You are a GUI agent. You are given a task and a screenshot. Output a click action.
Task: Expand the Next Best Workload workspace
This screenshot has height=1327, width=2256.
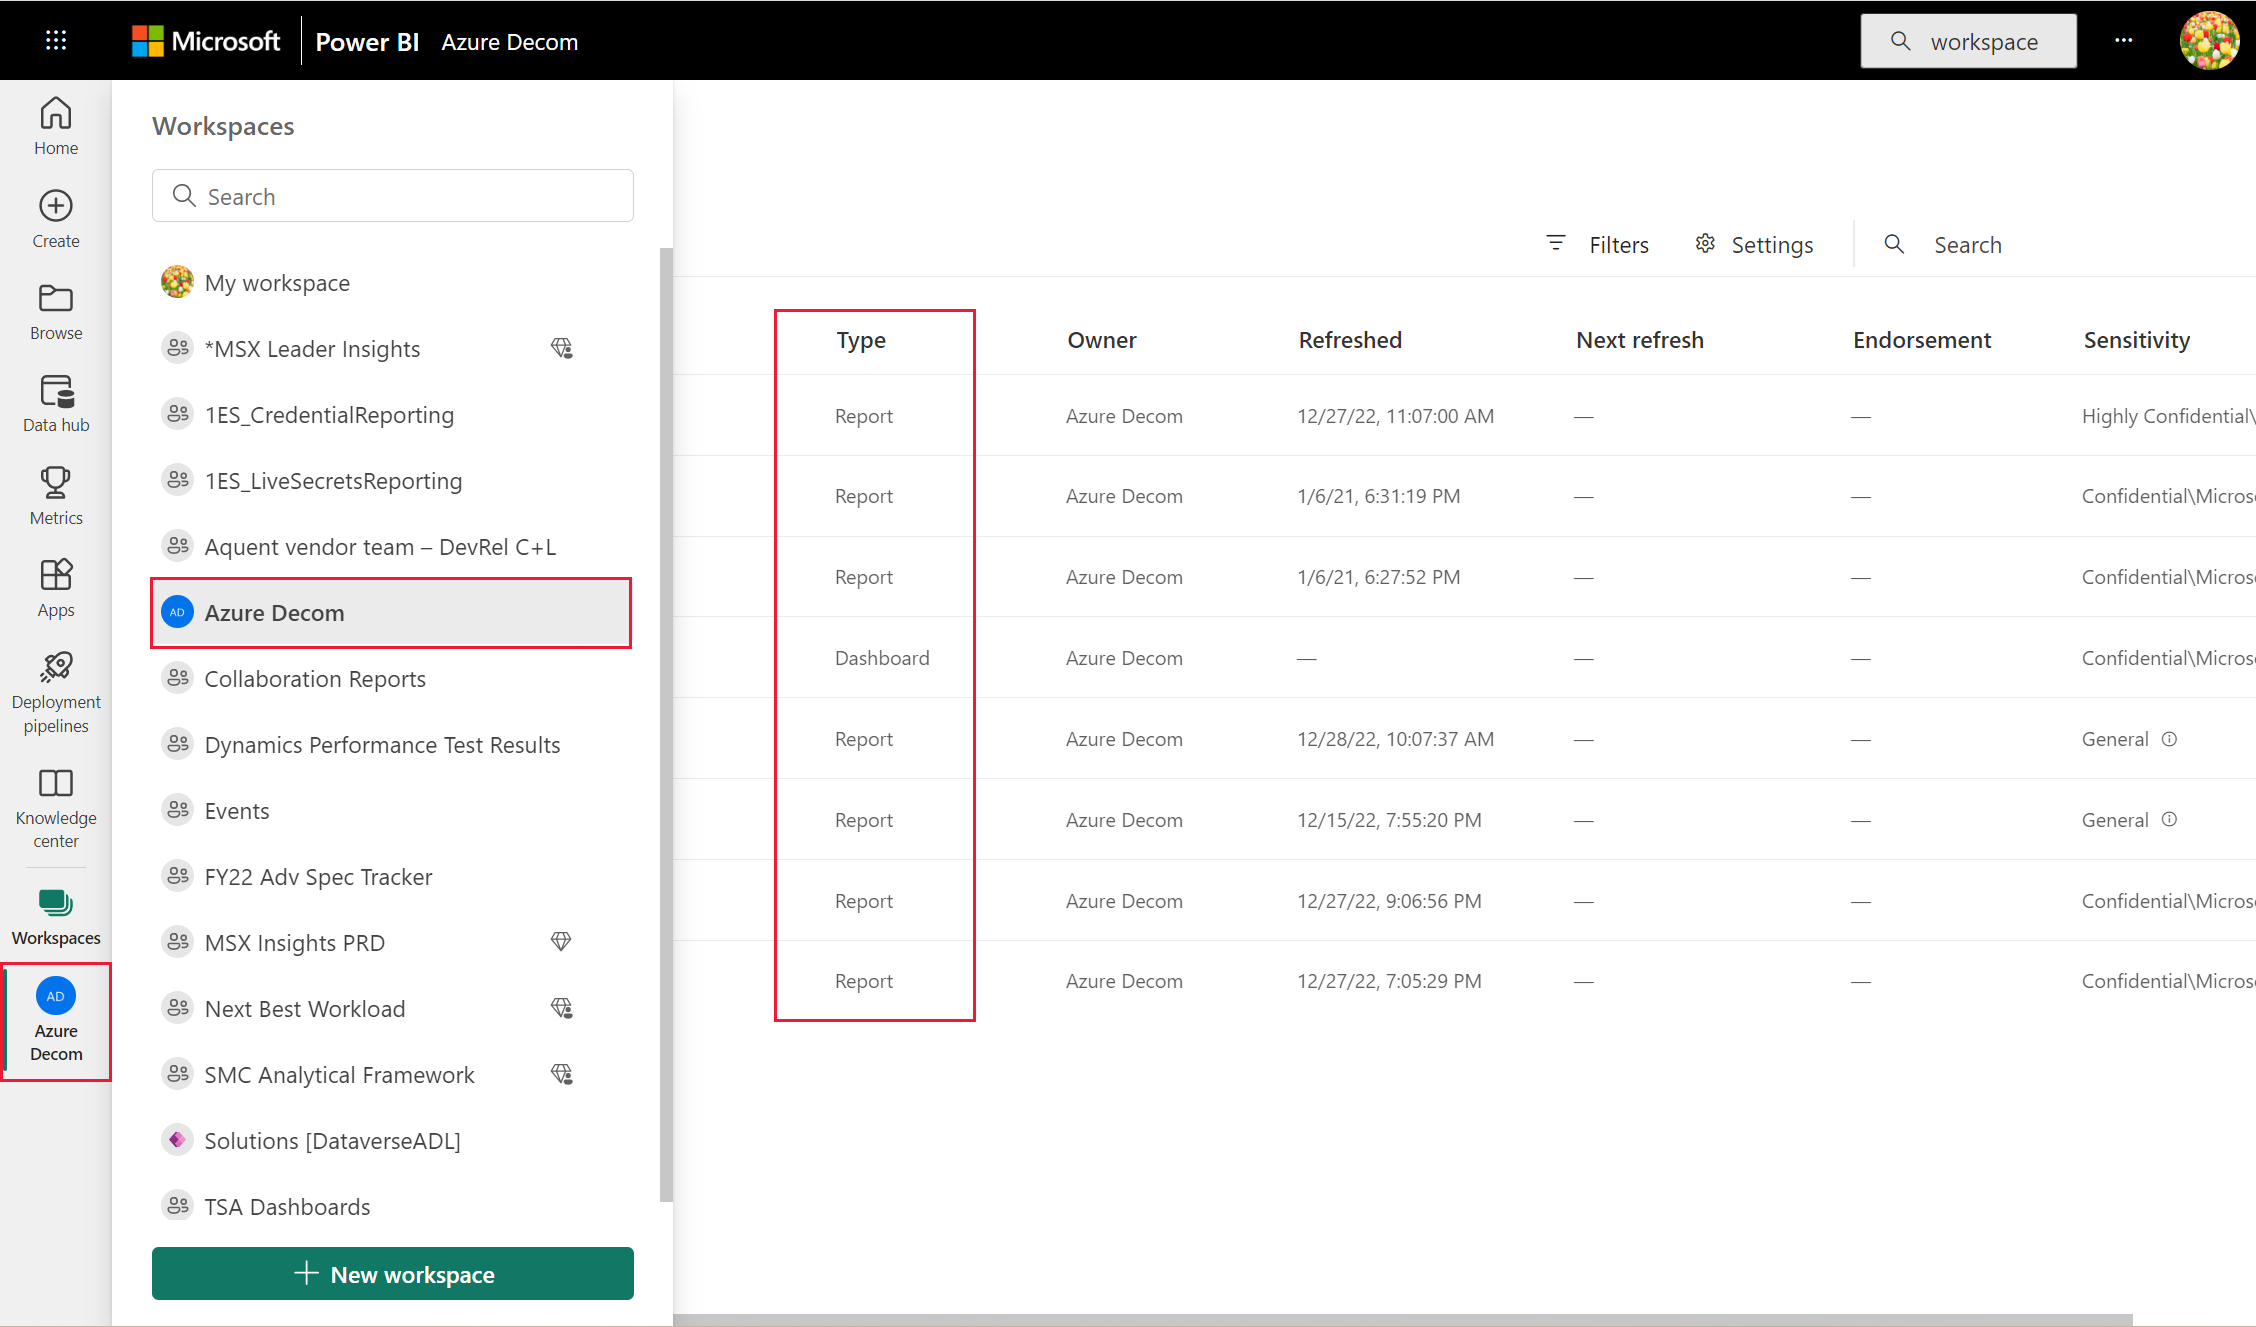pos(303,1008)
